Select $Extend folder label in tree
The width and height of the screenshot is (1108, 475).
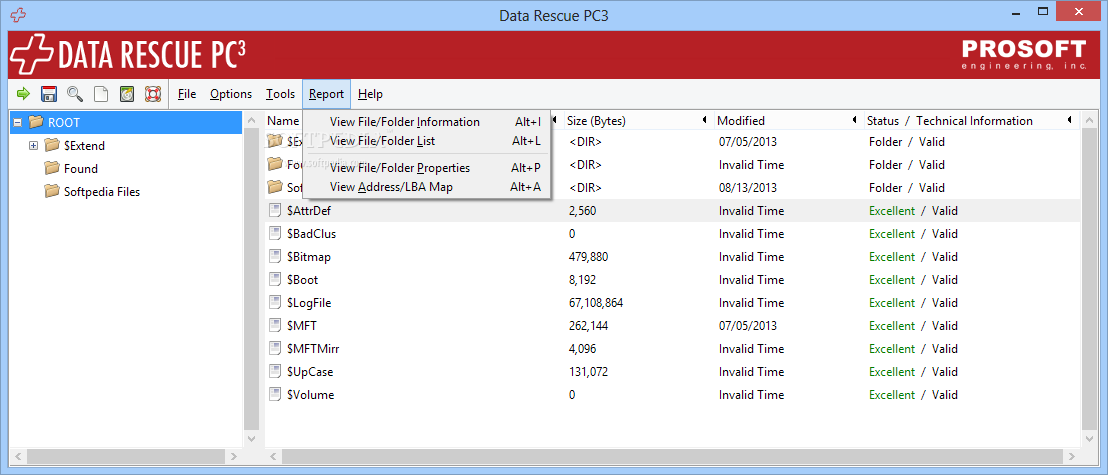point(84,146)
